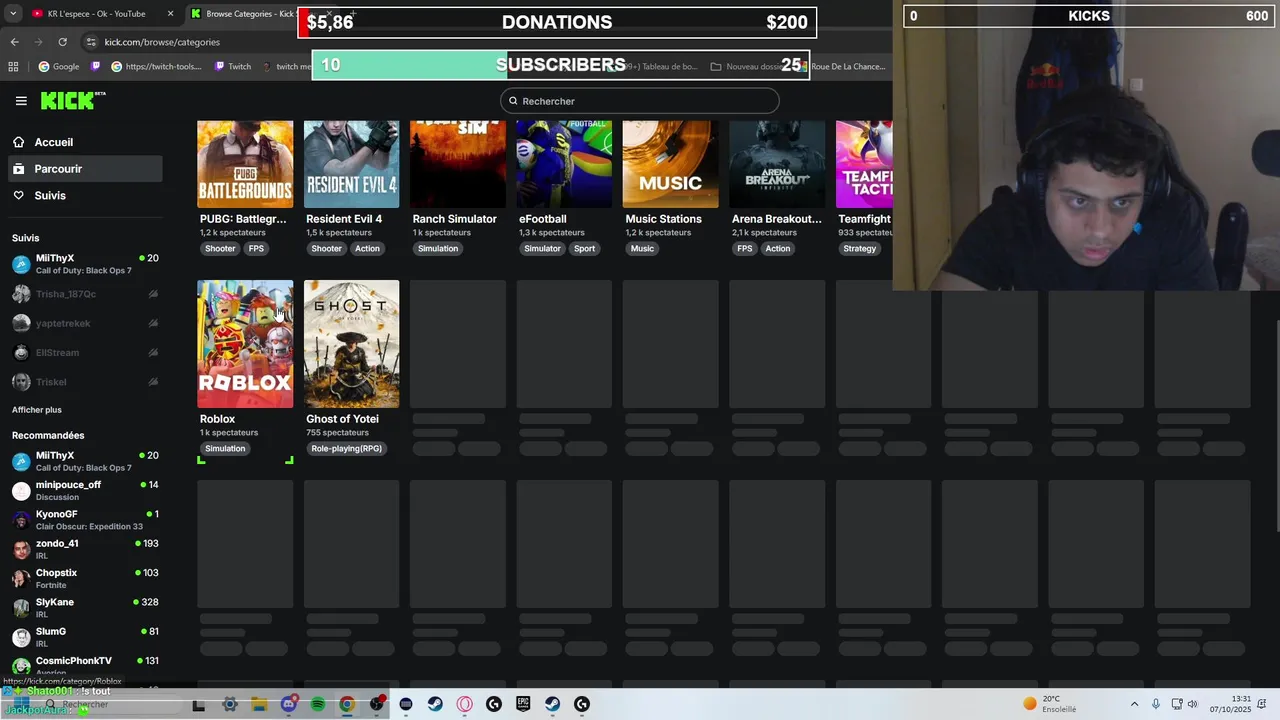Click the Rechercher search field
Screen dimensions: 1280x720
pos(640,101)
